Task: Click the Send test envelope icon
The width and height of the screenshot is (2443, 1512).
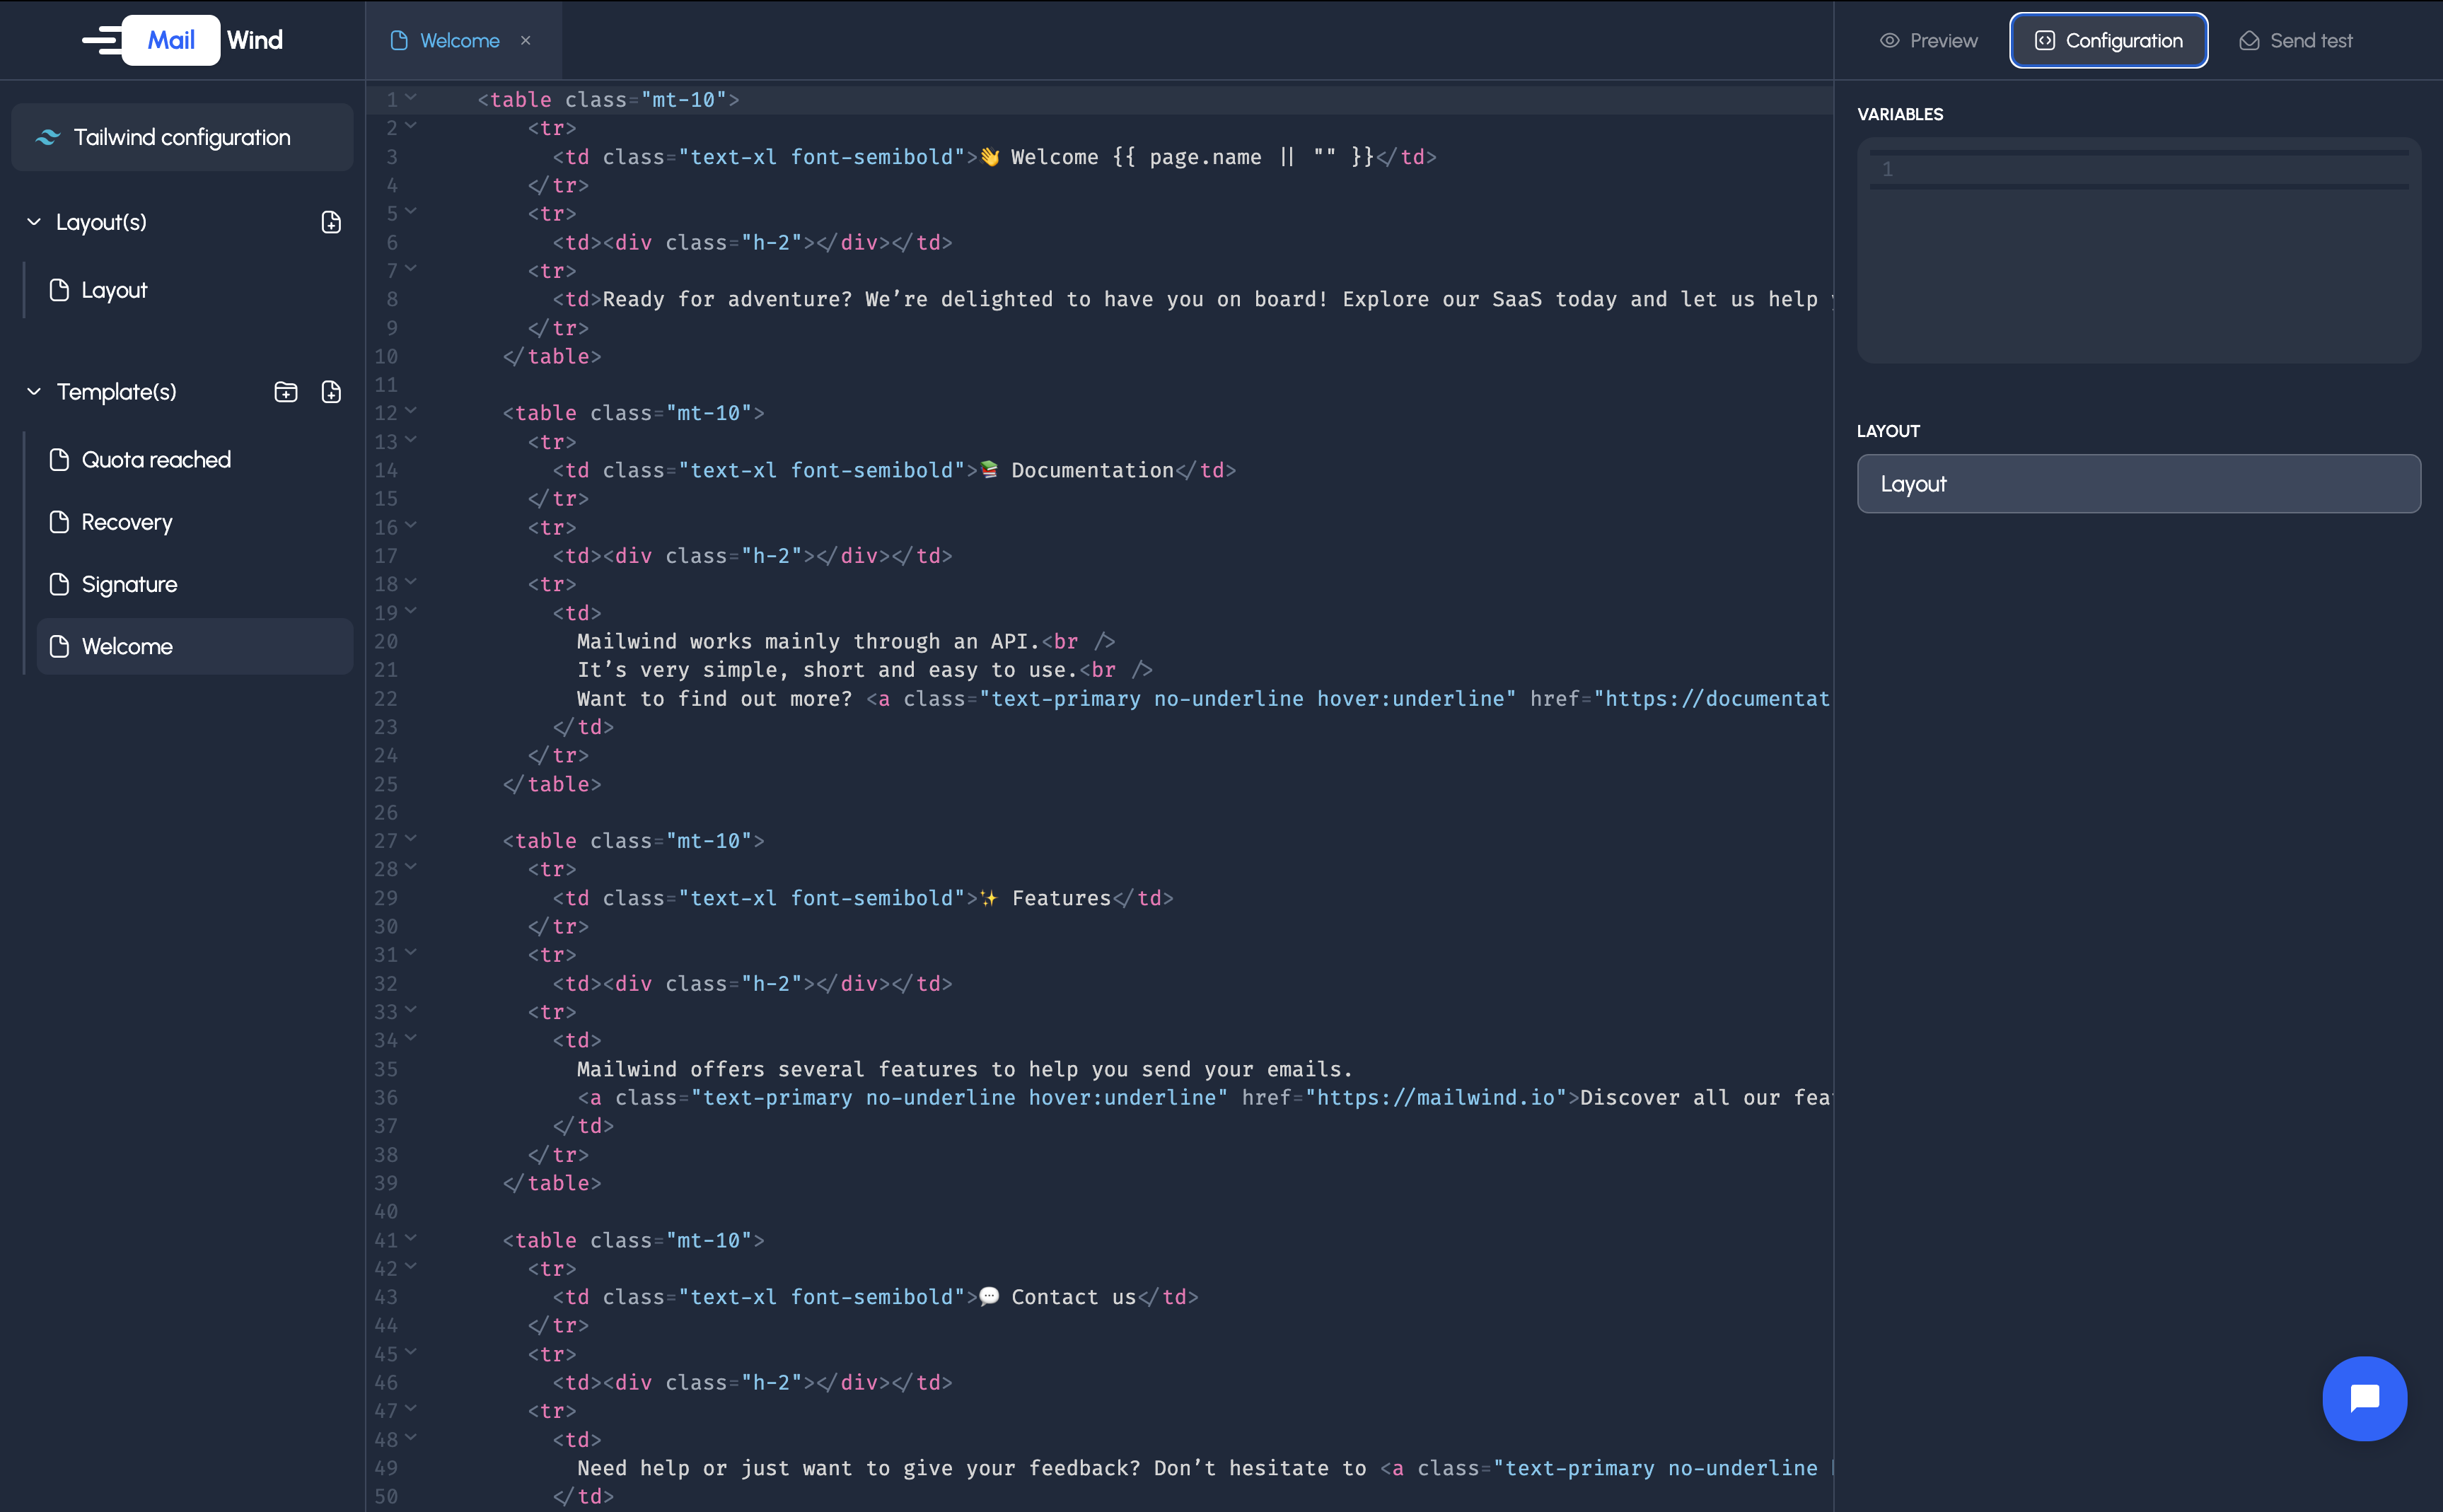Action: [2249, 41]
